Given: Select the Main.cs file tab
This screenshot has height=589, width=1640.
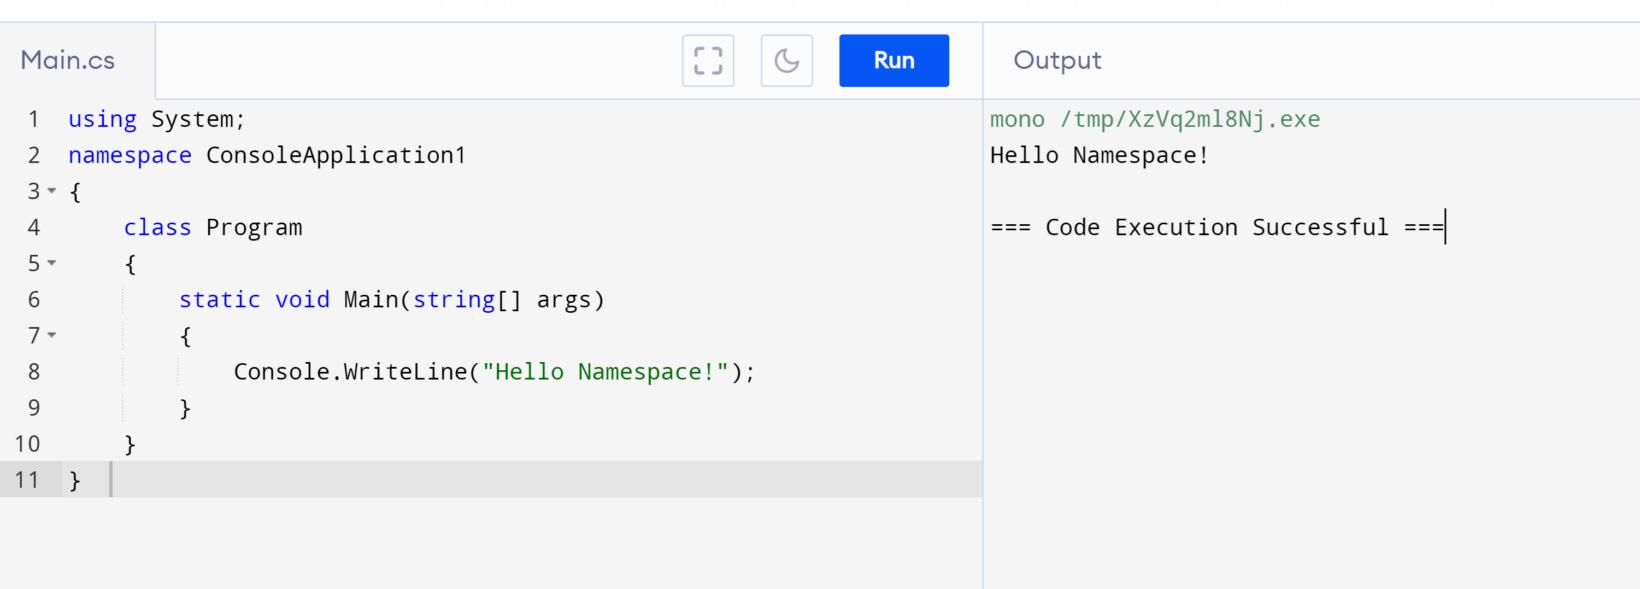Looking at the screenshot, I should (68, 61).
